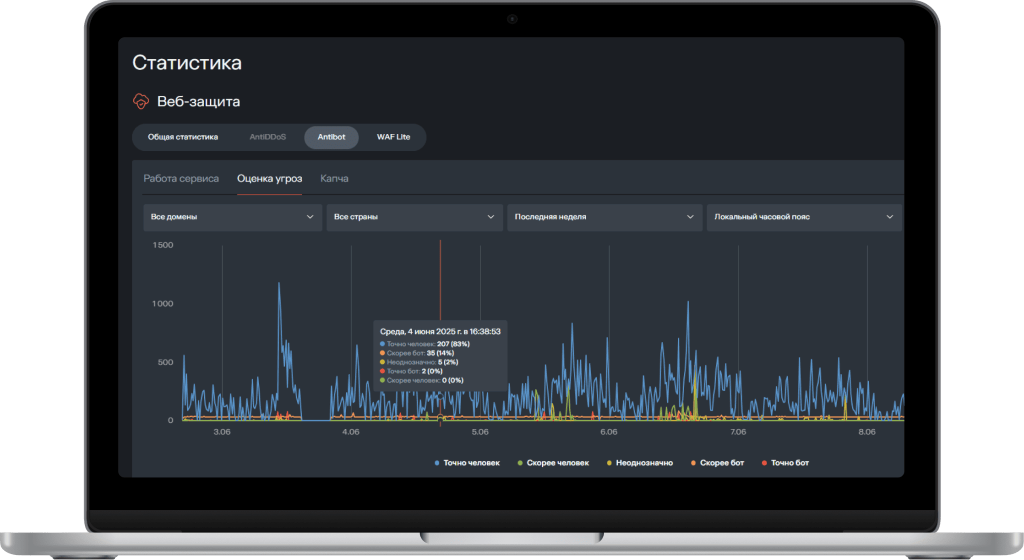Open the Последняя неделя period dropdown
Viewport: 1024px width, 560px height.
[x=604, y=217]
